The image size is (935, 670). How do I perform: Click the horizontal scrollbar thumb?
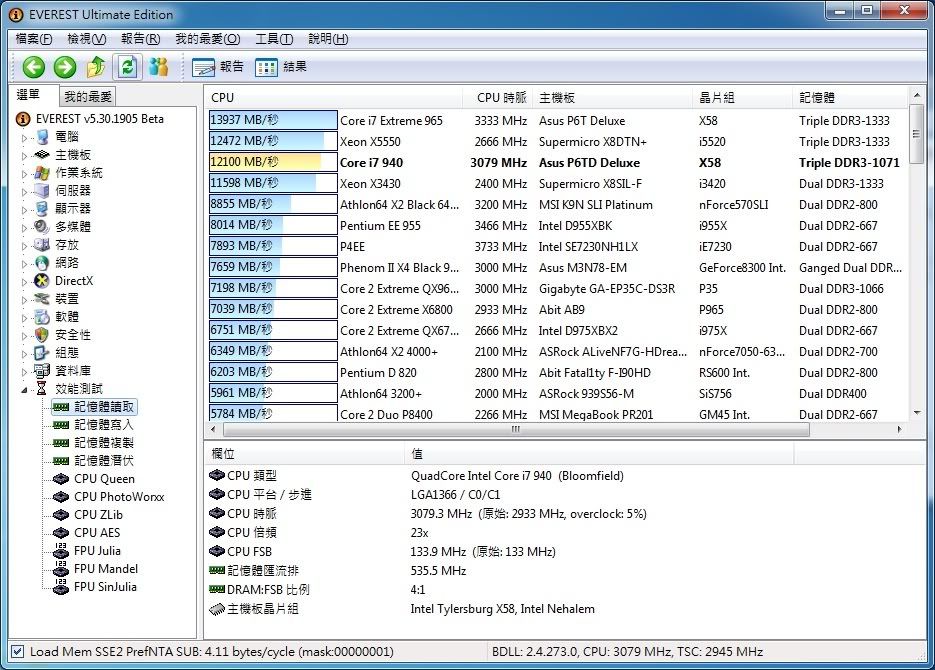[x=516, y=429]
